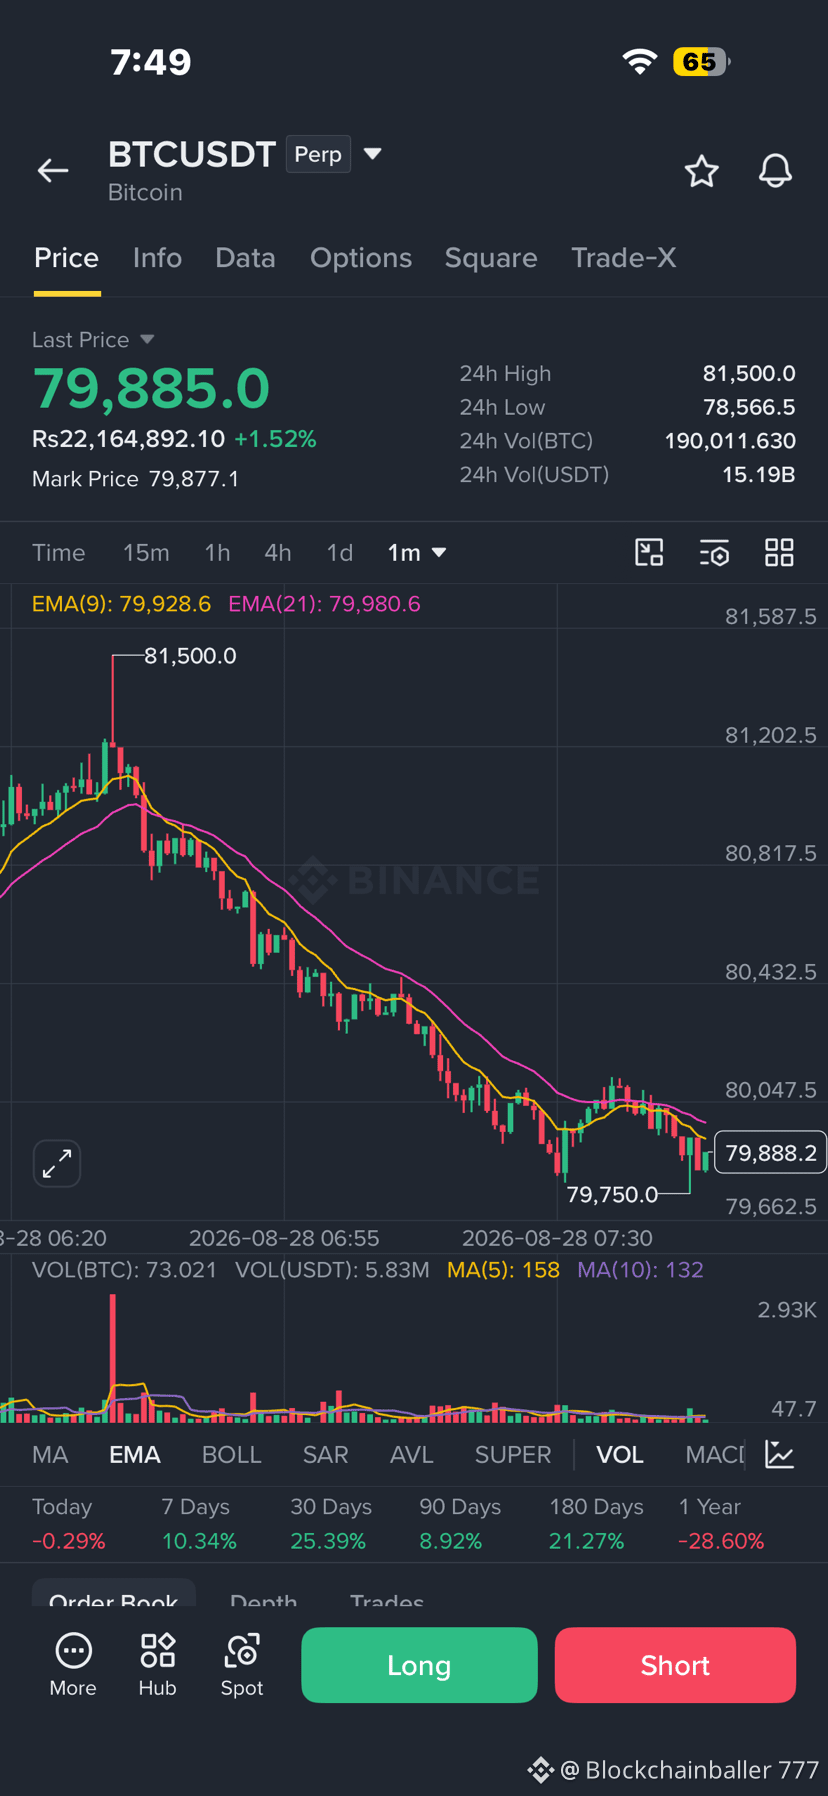Tap the back arrow icon
The width and height of the screenshot is (828, 1796).
[53, 171]
